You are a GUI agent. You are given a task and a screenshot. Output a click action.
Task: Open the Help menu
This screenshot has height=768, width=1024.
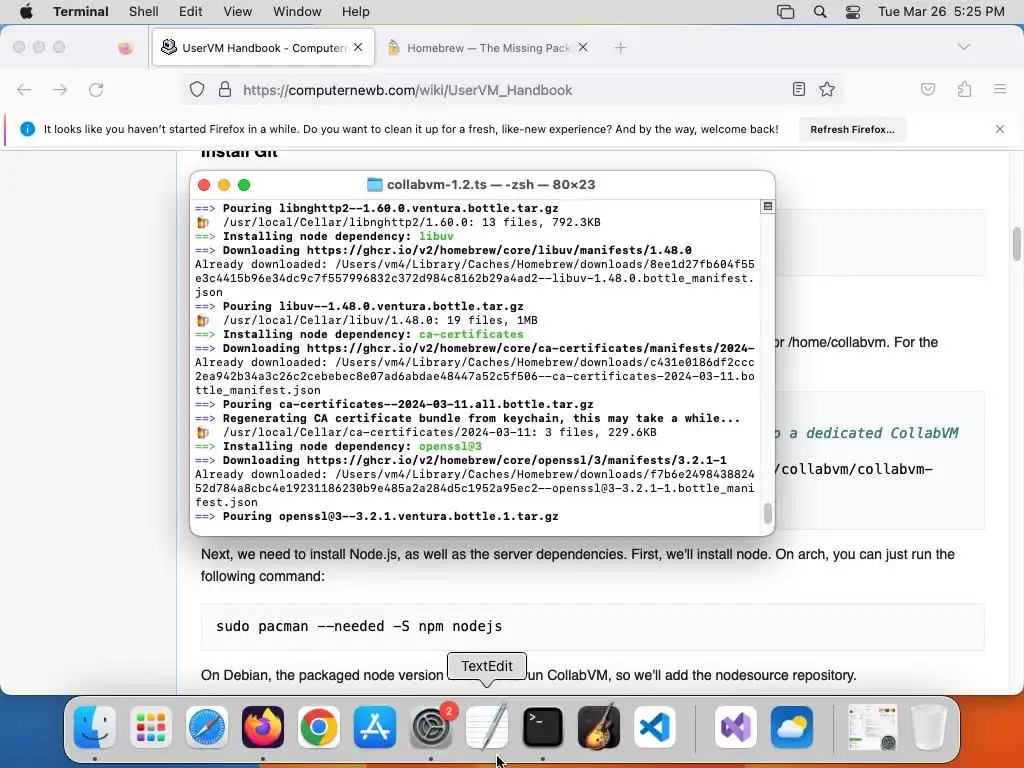[x=356, y=11]
